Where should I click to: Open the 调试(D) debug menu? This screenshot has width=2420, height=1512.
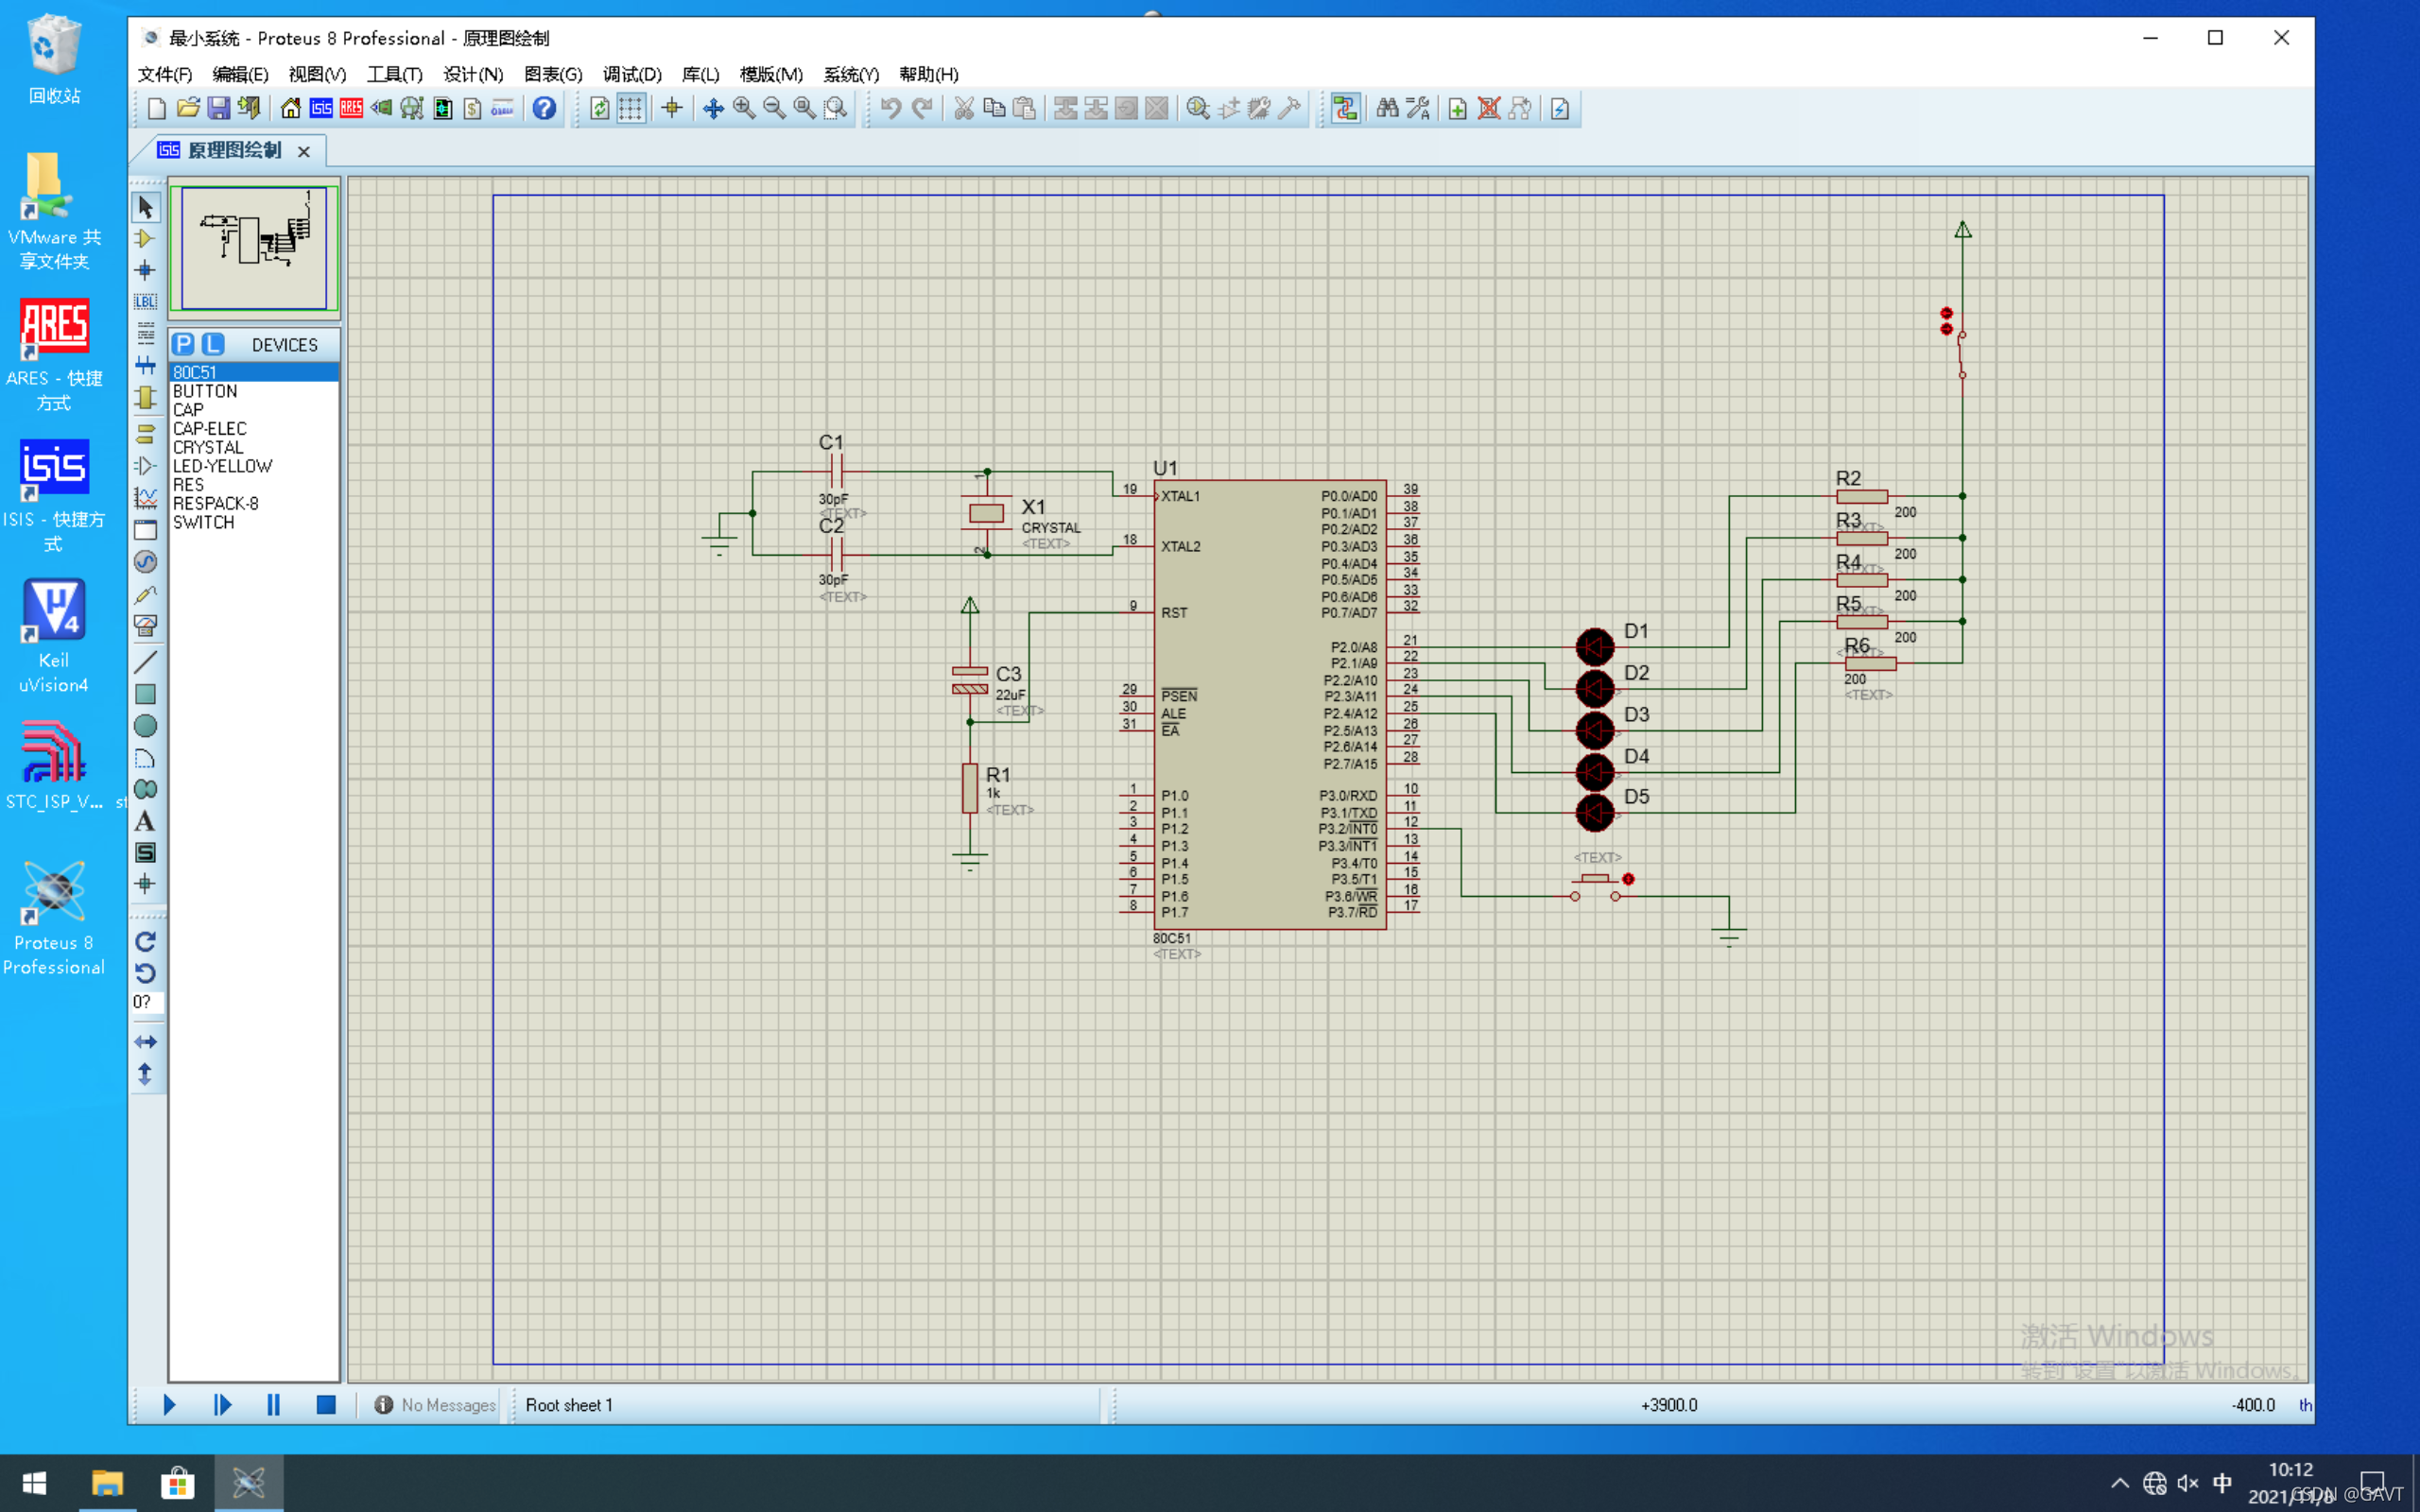click(x=632, y=74)
